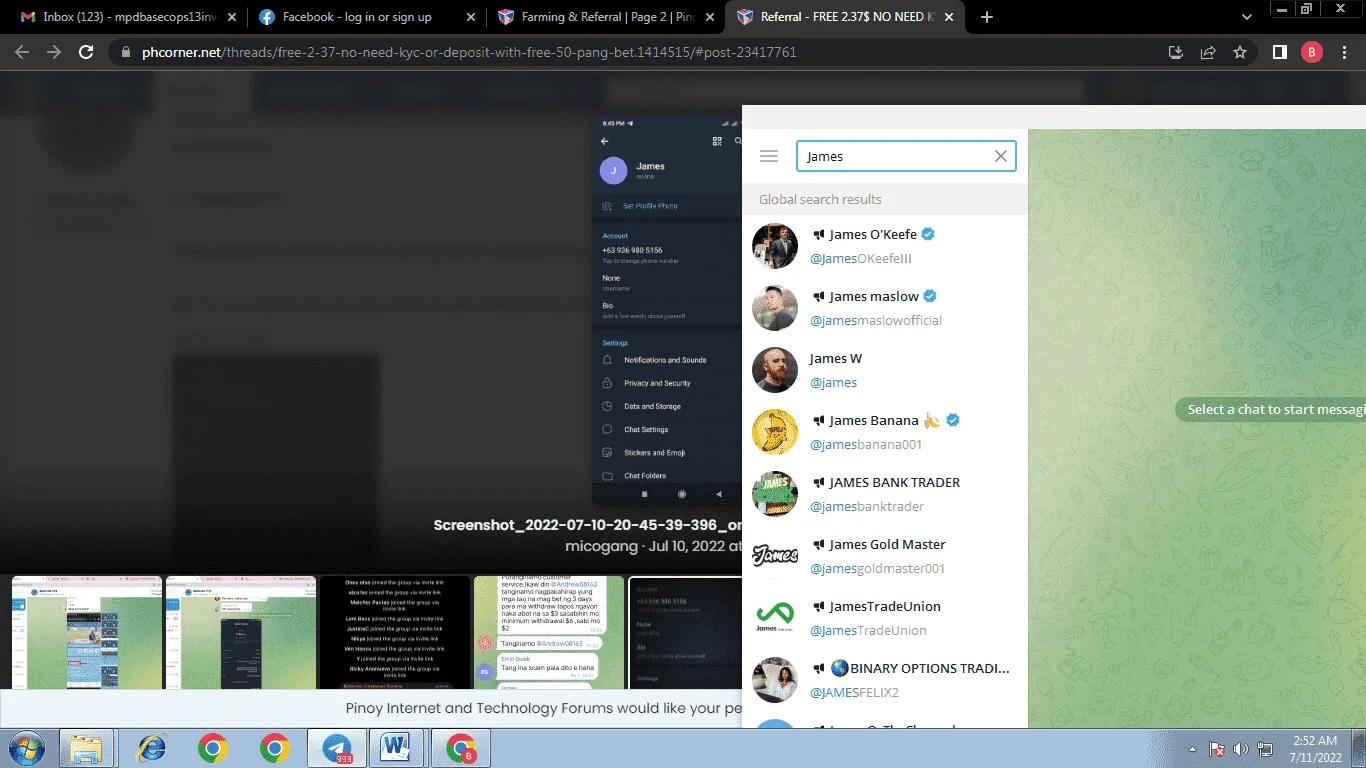Open the network tray icon
The height and width of the screenshot is (768, 1366).
(1265, 749)
